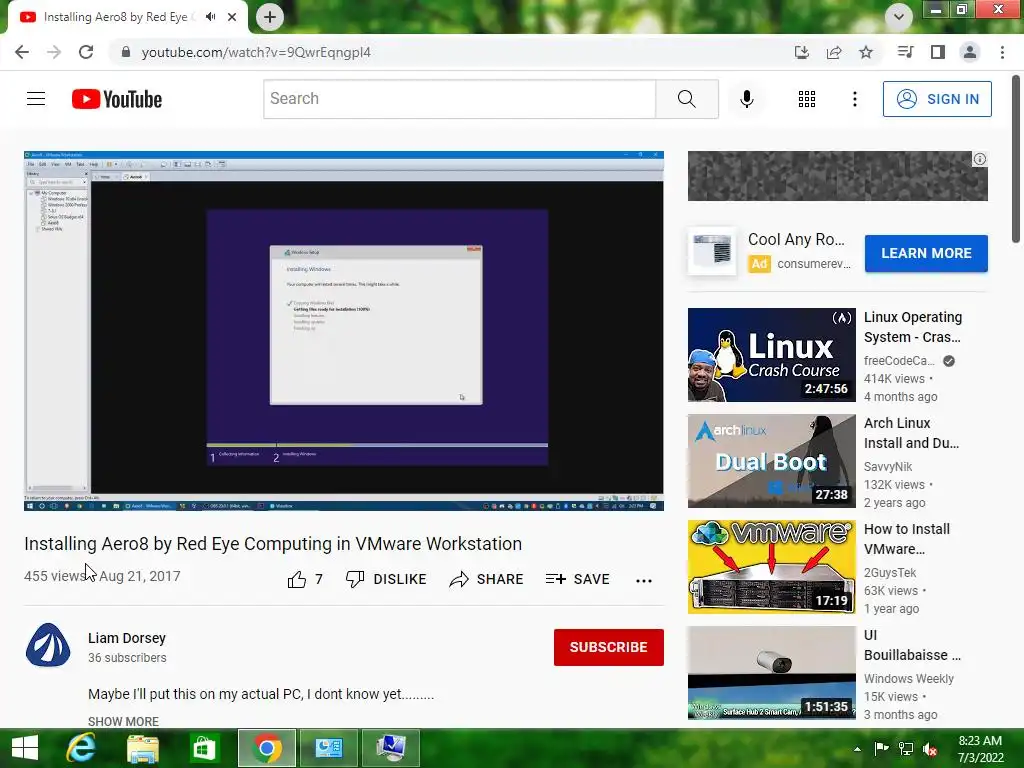This screenshot has height=768, width=1024.
Task: Click LEARN MORE on the ad
Action: pyautogui.click(x=926, y=253)
